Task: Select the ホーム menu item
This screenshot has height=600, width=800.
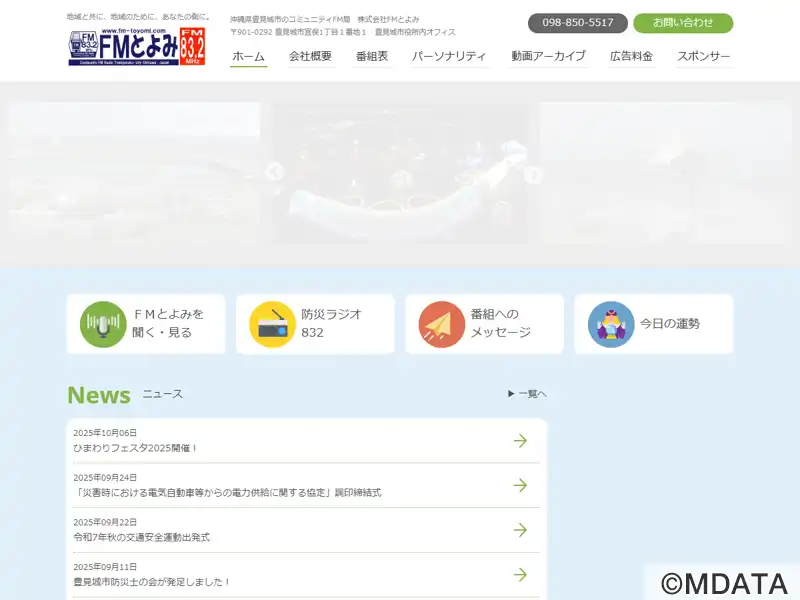Action: click(x=248, y=56)
